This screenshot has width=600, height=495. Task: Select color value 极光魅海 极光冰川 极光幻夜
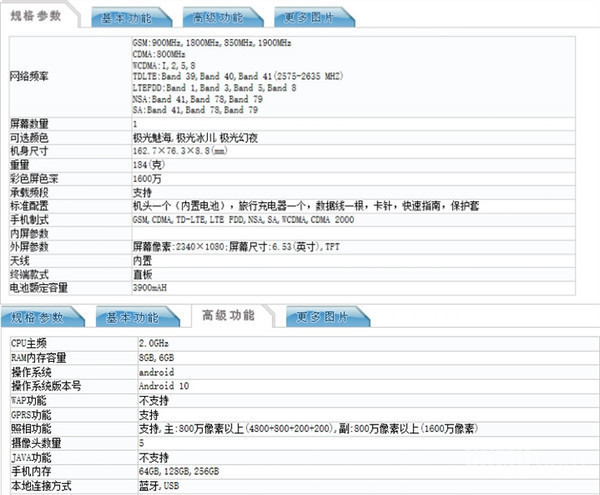tap(195, 138)
